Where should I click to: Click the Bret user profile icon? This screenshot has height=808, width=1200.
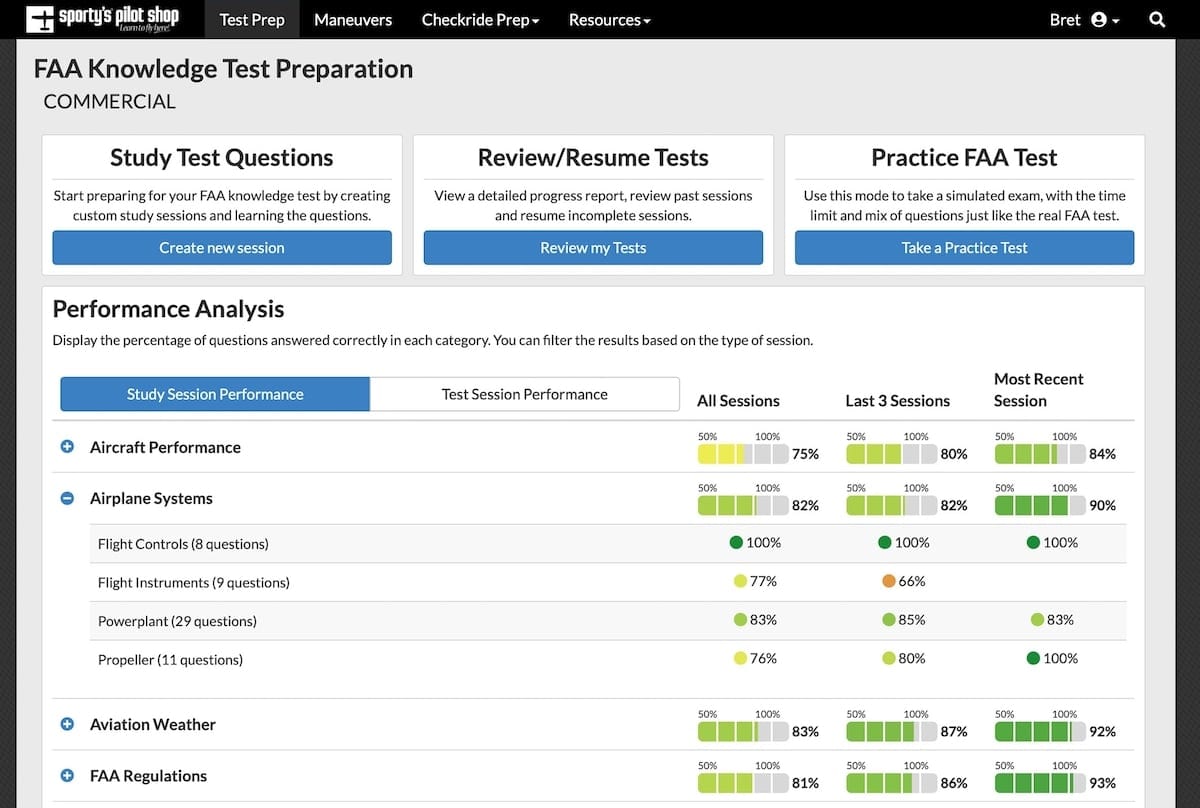(x=1097, y=19)
